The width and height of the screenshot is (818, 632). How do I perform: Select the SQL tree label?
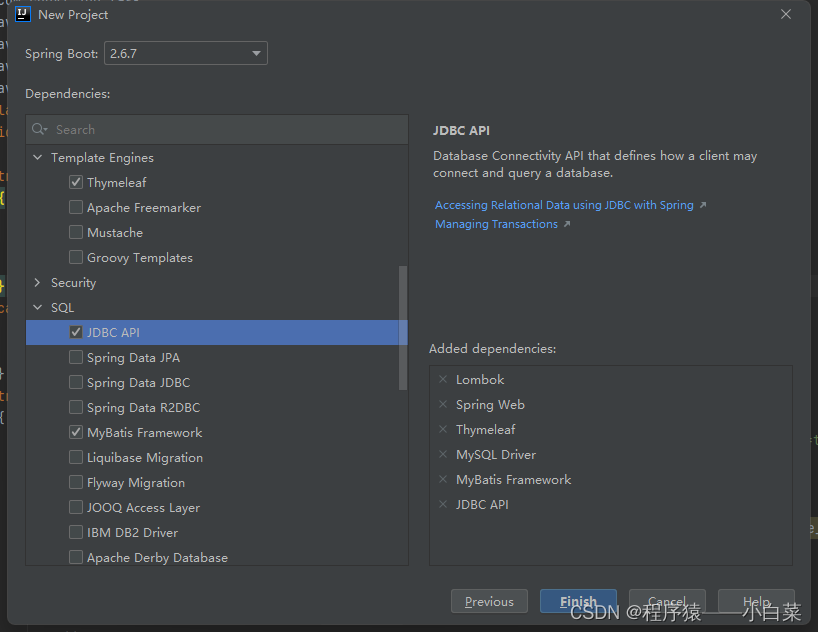(x=63, y=307)
